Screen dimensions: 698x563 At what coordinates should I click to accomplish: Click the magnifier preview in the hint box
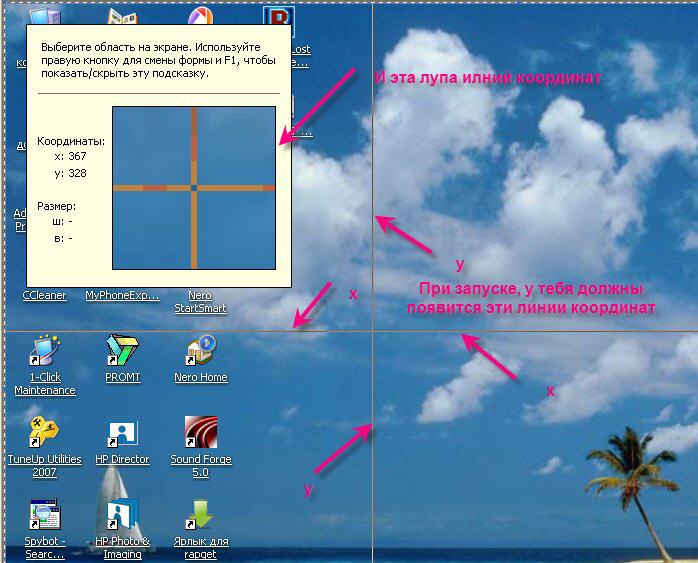click(194, 188)
